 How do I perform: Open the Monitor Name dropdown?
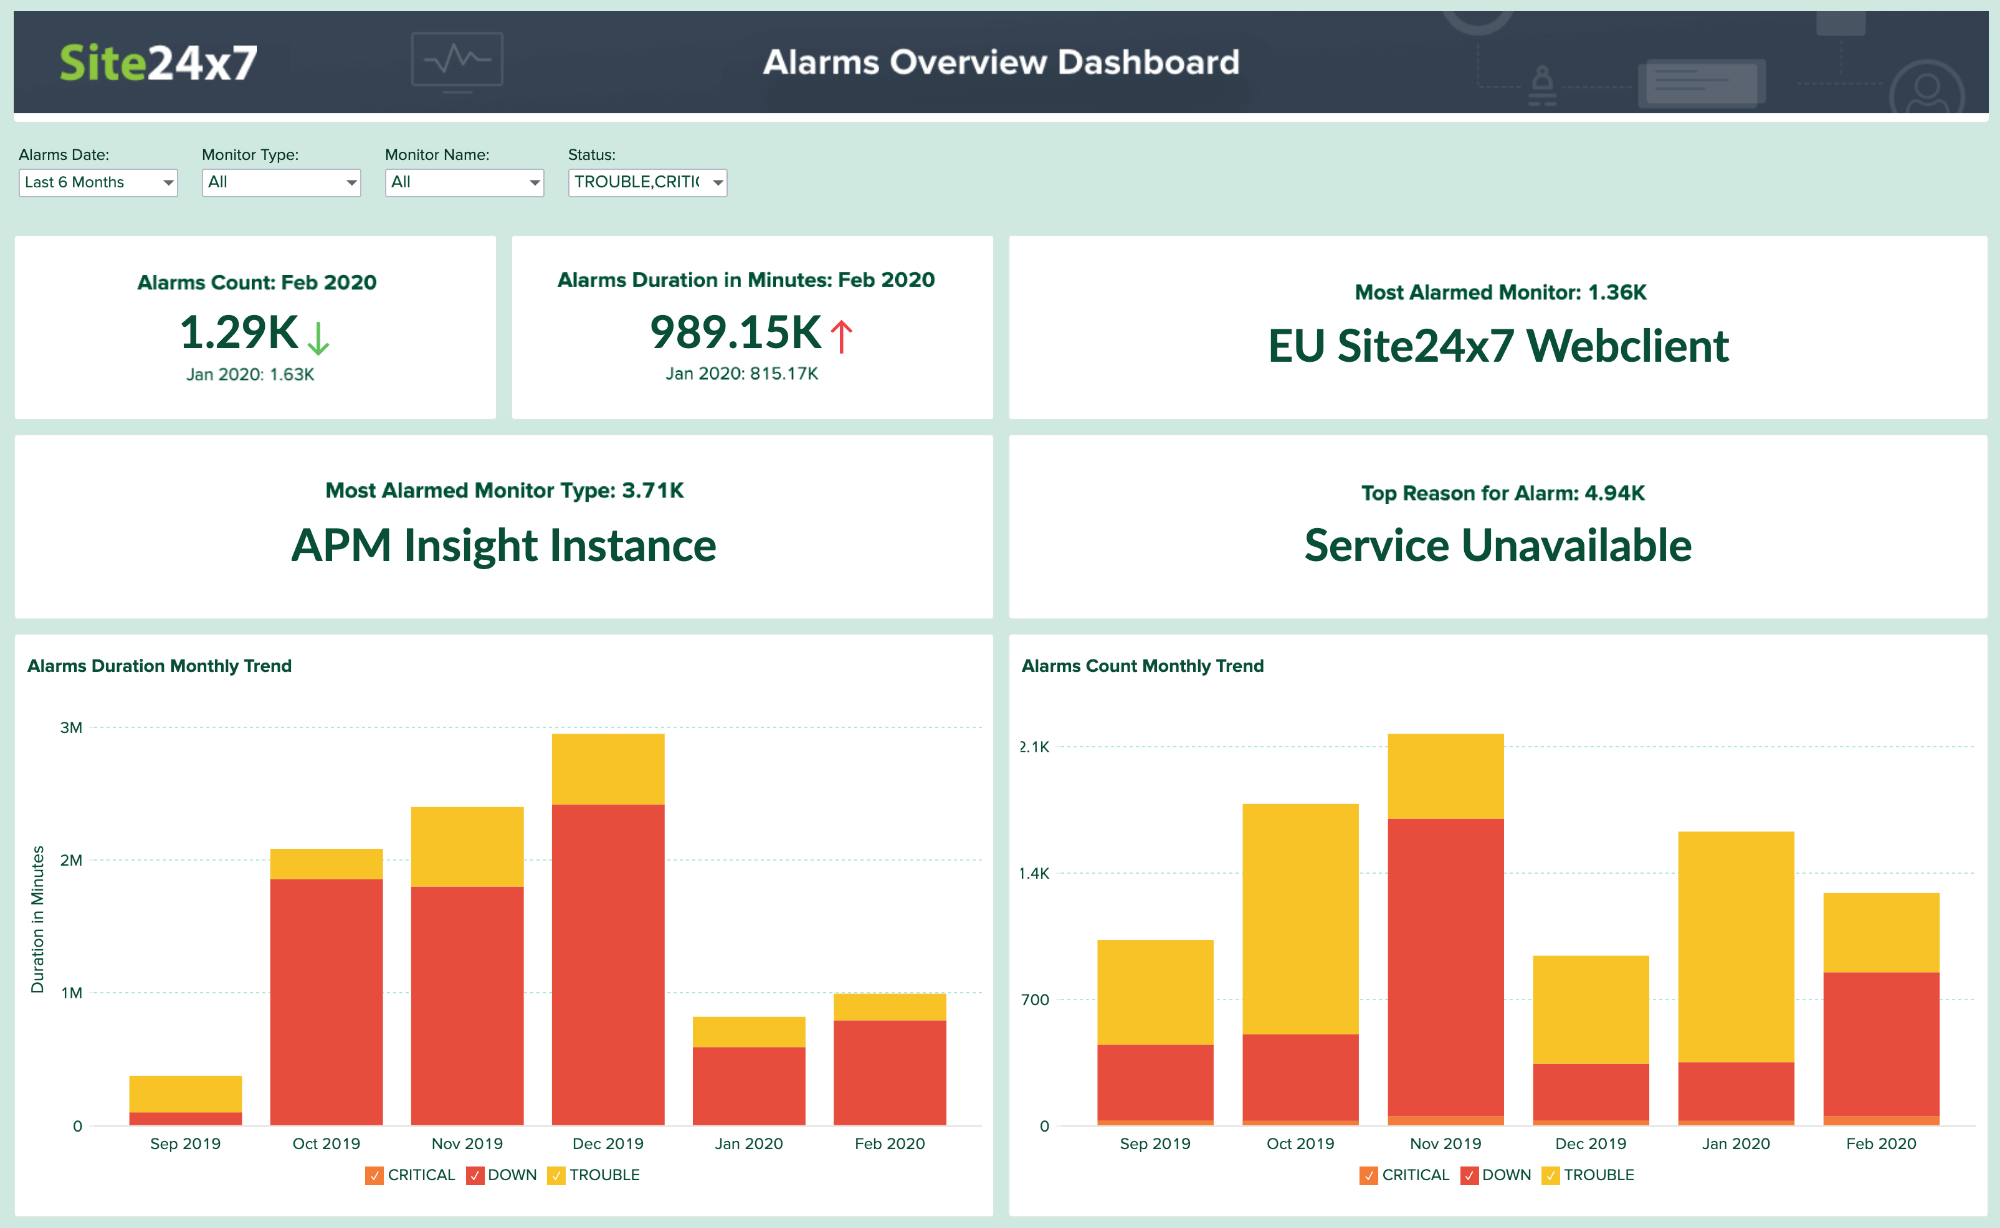464,182
